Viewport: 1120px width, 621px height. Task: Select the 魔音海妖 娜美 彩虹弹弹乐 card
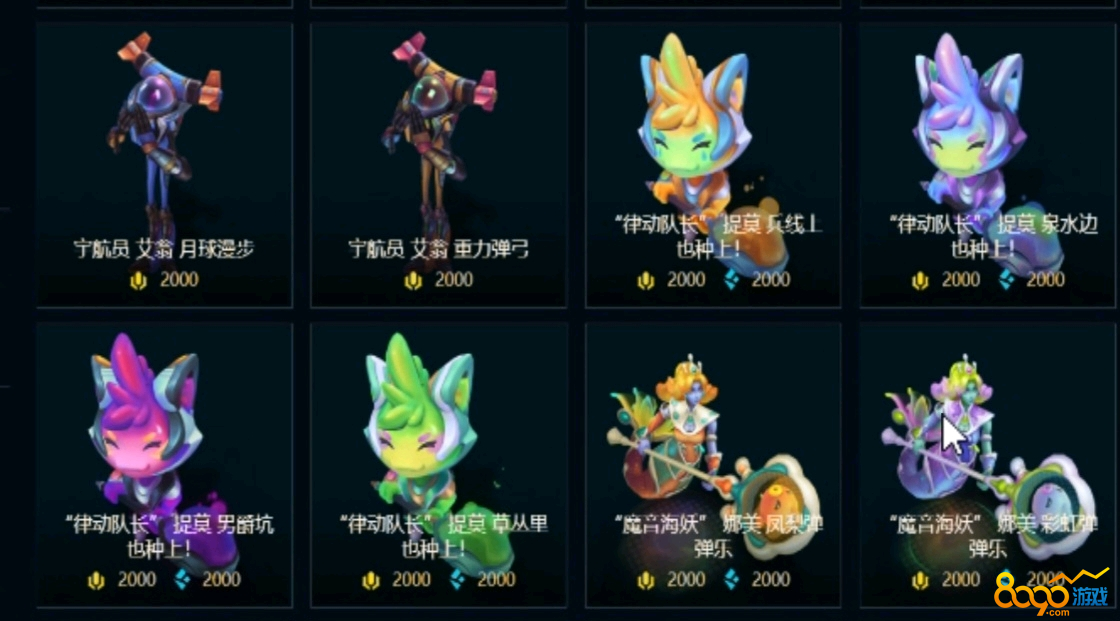[x=988, y=465]
